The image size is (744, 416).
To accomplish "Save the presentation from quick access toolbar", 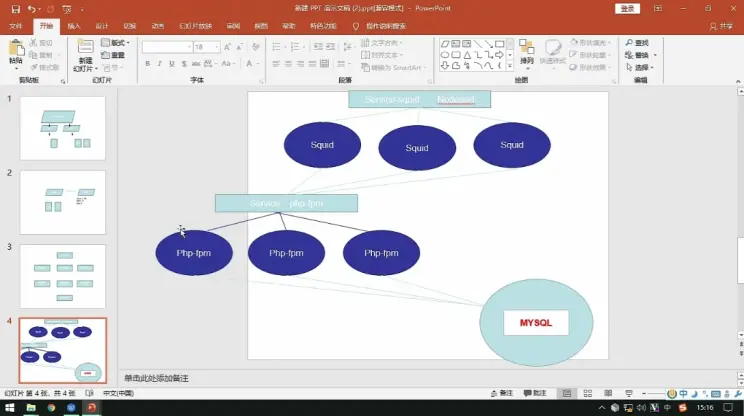I will click(16, 9).
